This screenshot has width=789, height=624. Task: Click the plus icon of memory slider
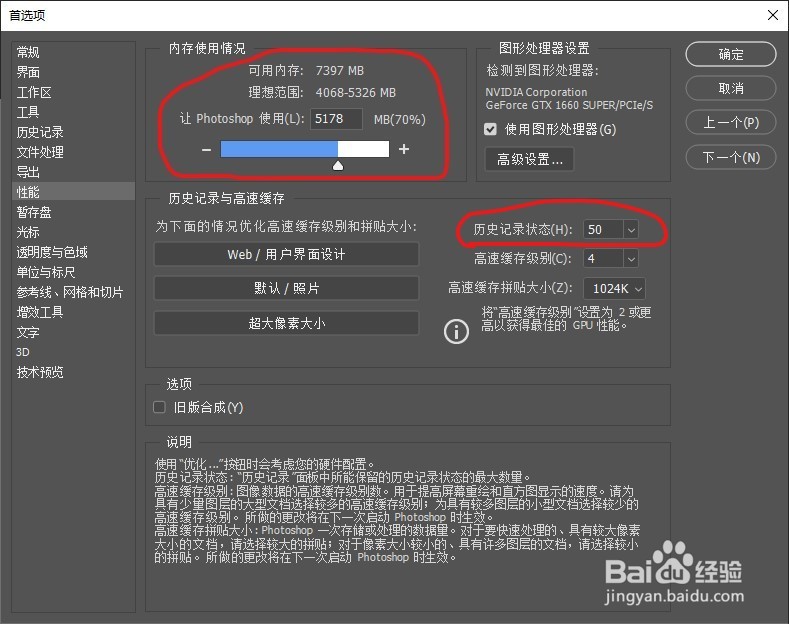click(x=404, y=149)
